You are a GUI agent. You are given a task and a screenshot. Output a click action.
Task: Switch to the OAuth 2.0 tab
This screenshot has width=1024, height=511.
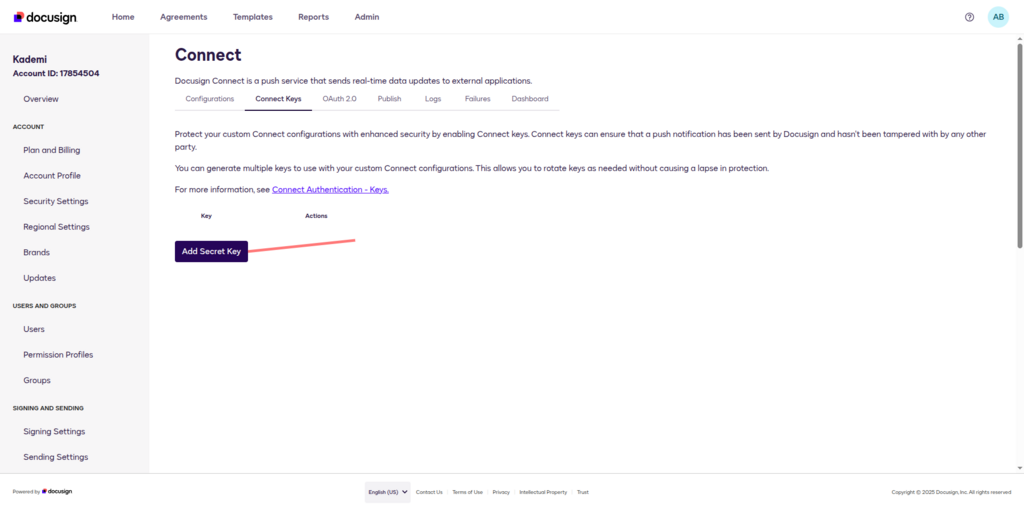pyautogui.click(x=339, y=99)
